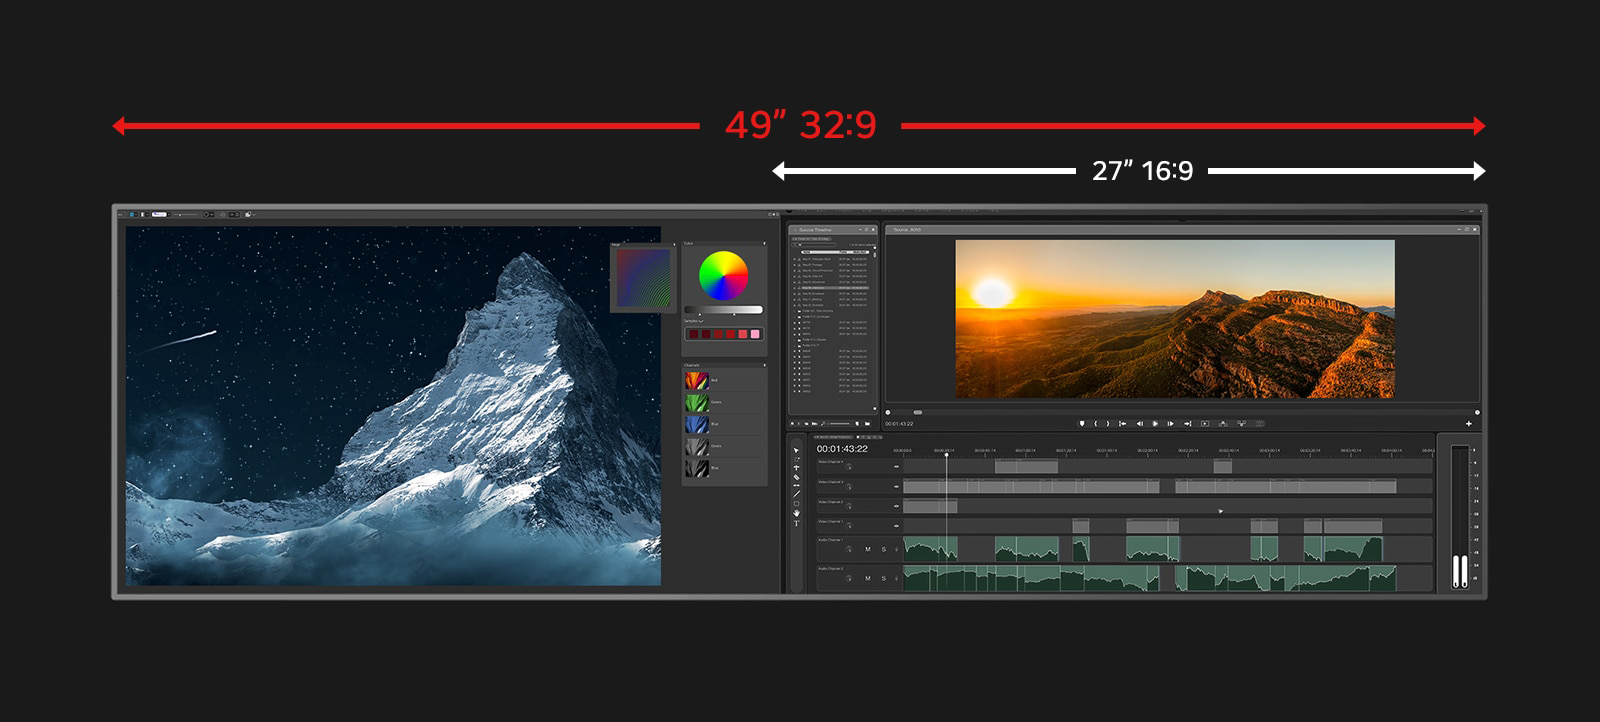
Task: Click the center of the color wheel
Action: coord(723,275)
